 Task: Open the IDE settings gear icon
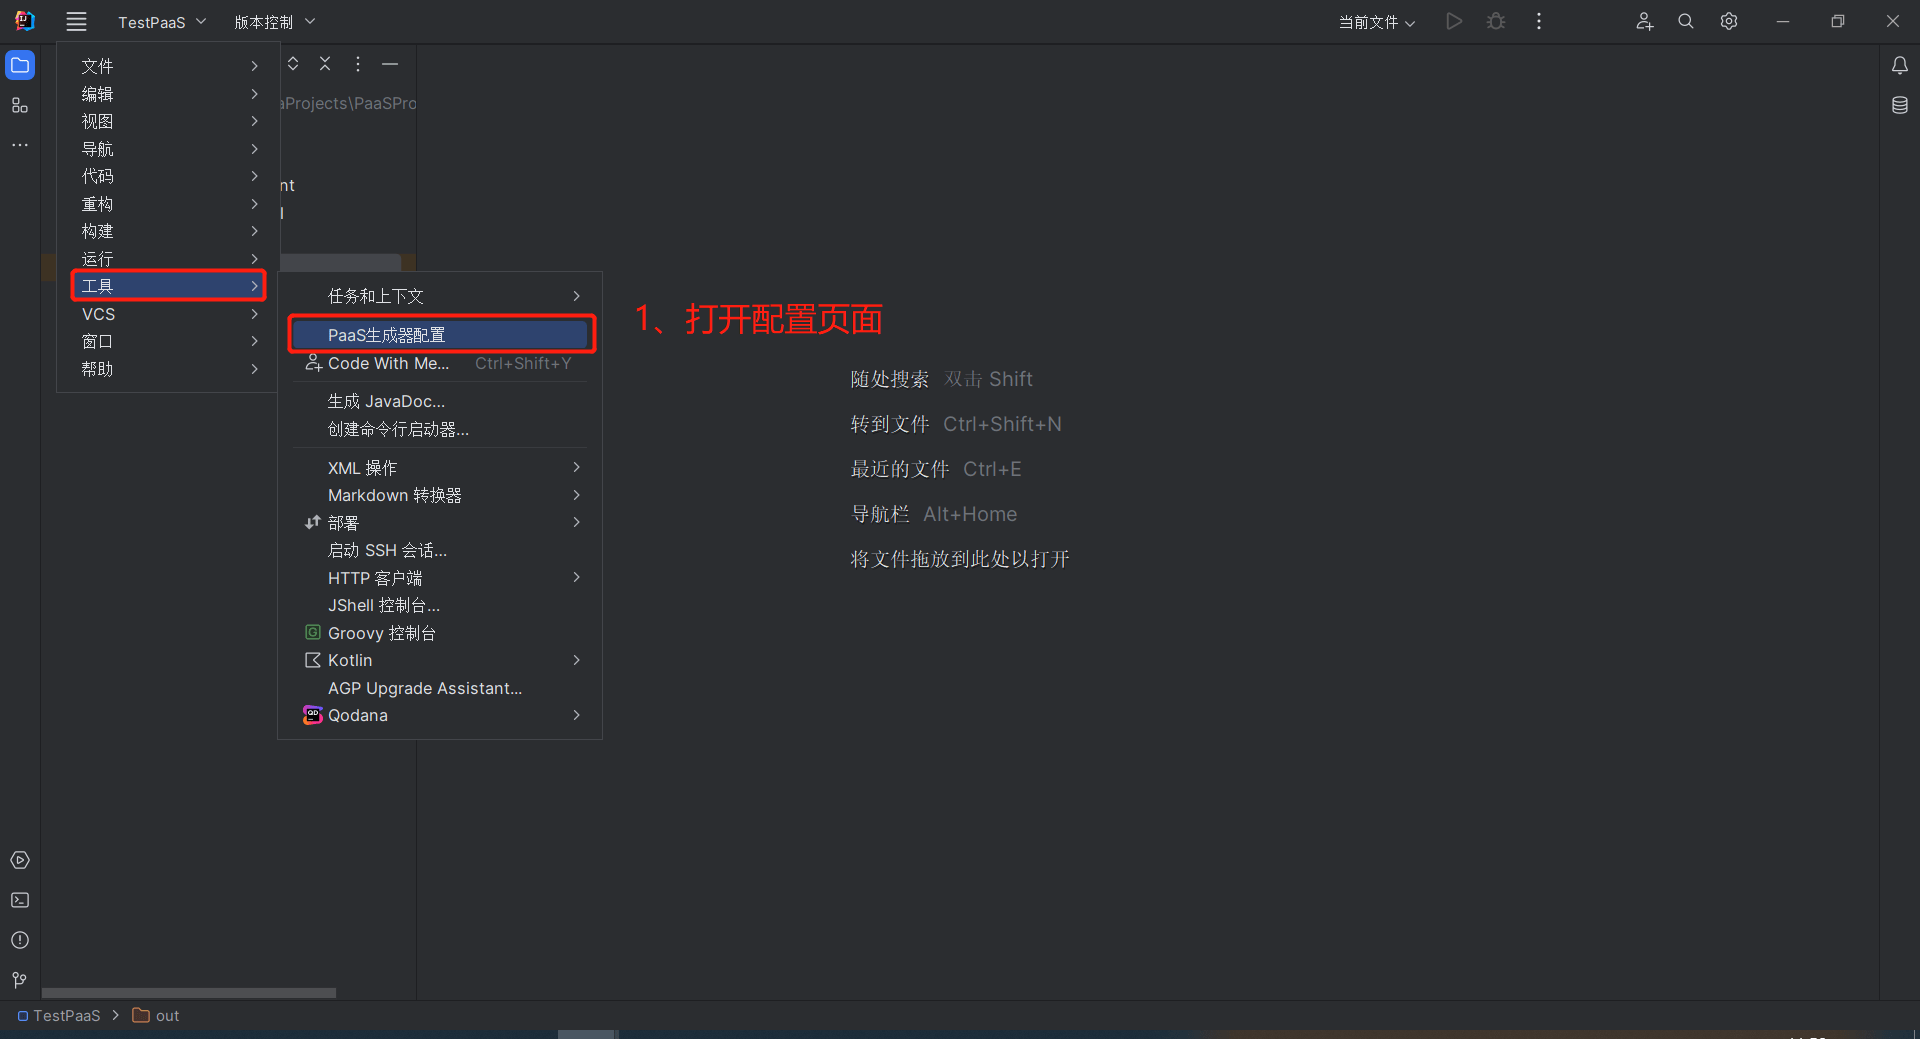tap(1729, 21)
